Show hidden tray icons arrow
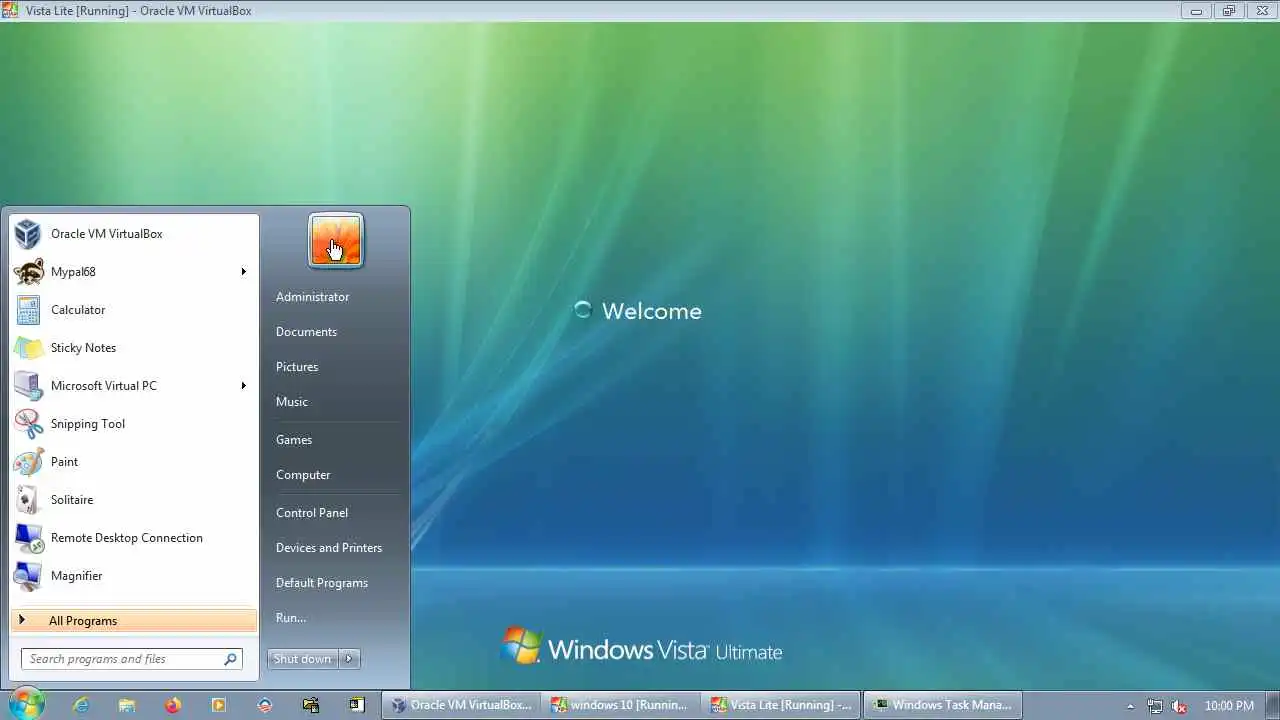 click(1131, 706)
